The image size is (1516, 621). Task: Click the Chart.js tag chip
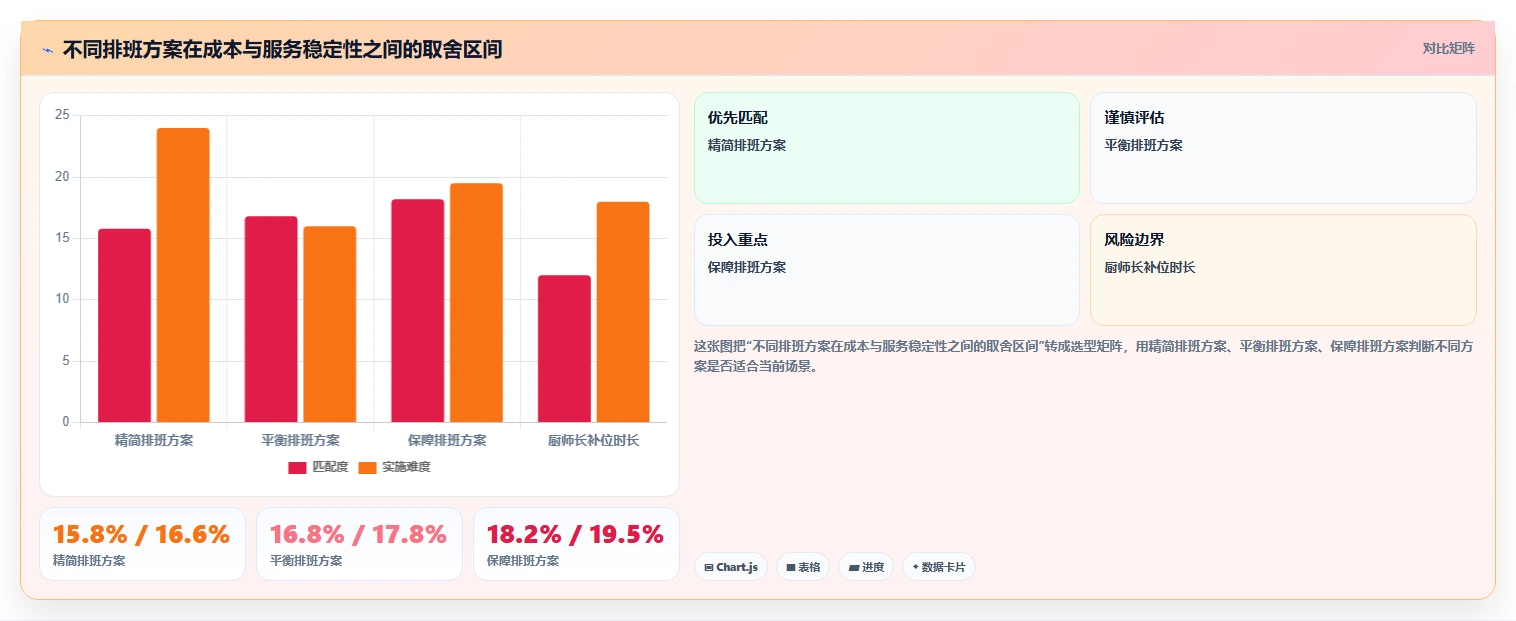tap(731, 567)
